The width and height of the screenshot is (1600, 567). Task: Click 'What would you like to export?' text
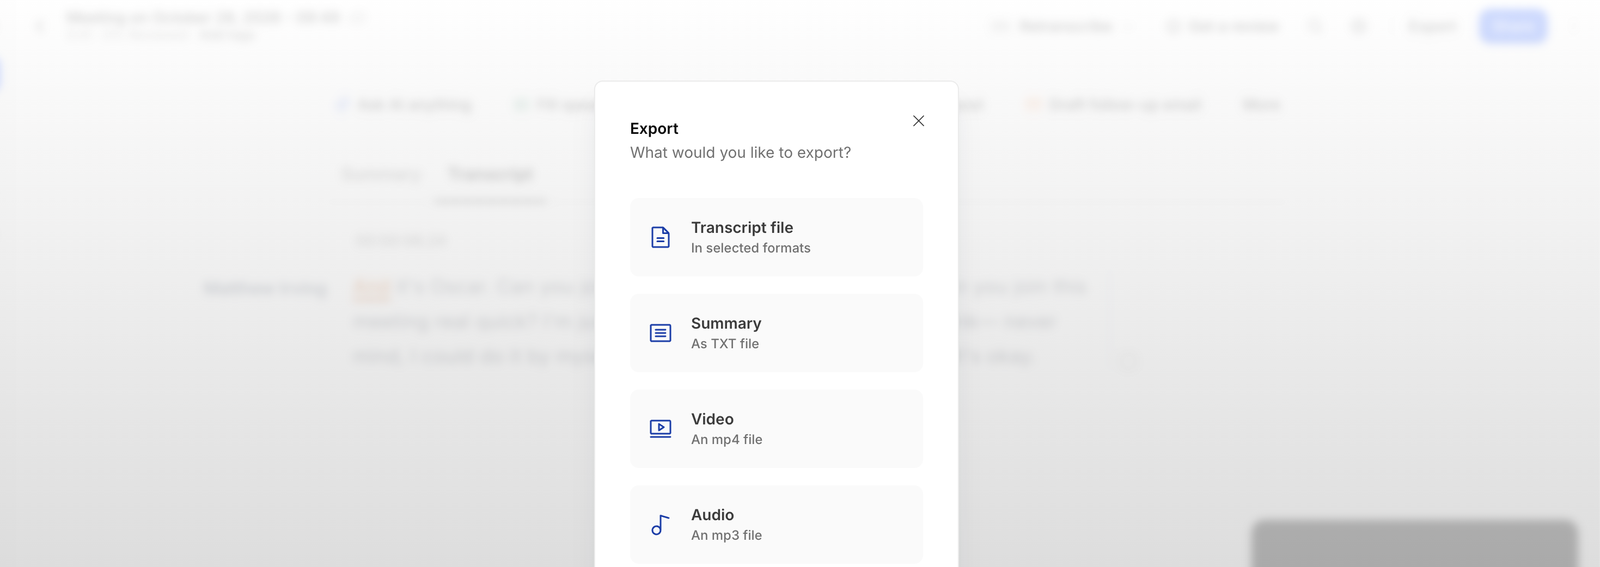(741, 153)
